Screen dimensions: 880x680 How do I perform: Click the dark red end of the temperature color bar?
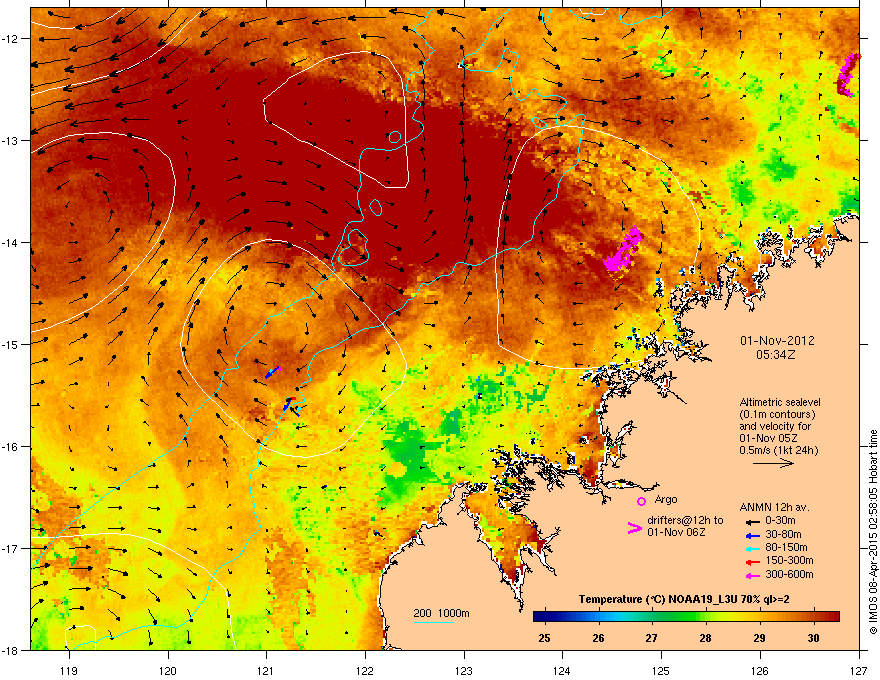[x=833, y=616]
